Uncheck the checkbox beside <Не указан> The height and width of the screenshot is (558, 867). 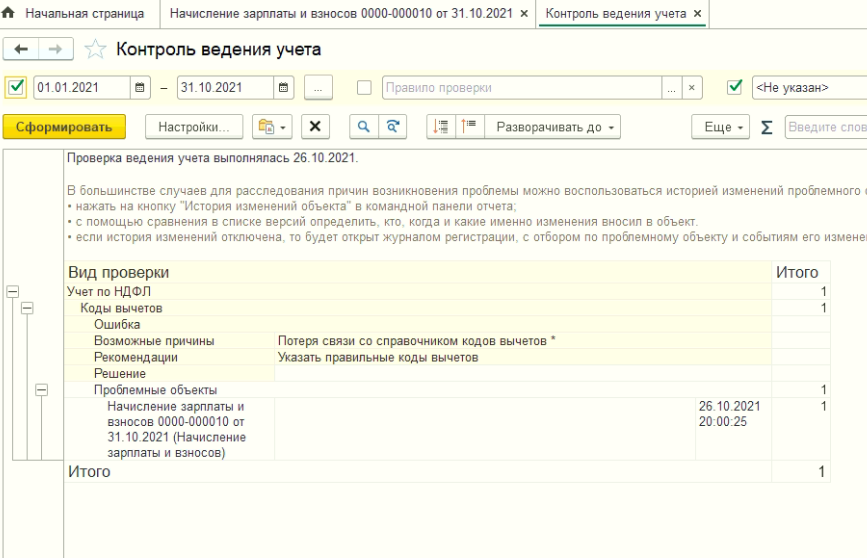click(x=735, y=87)
